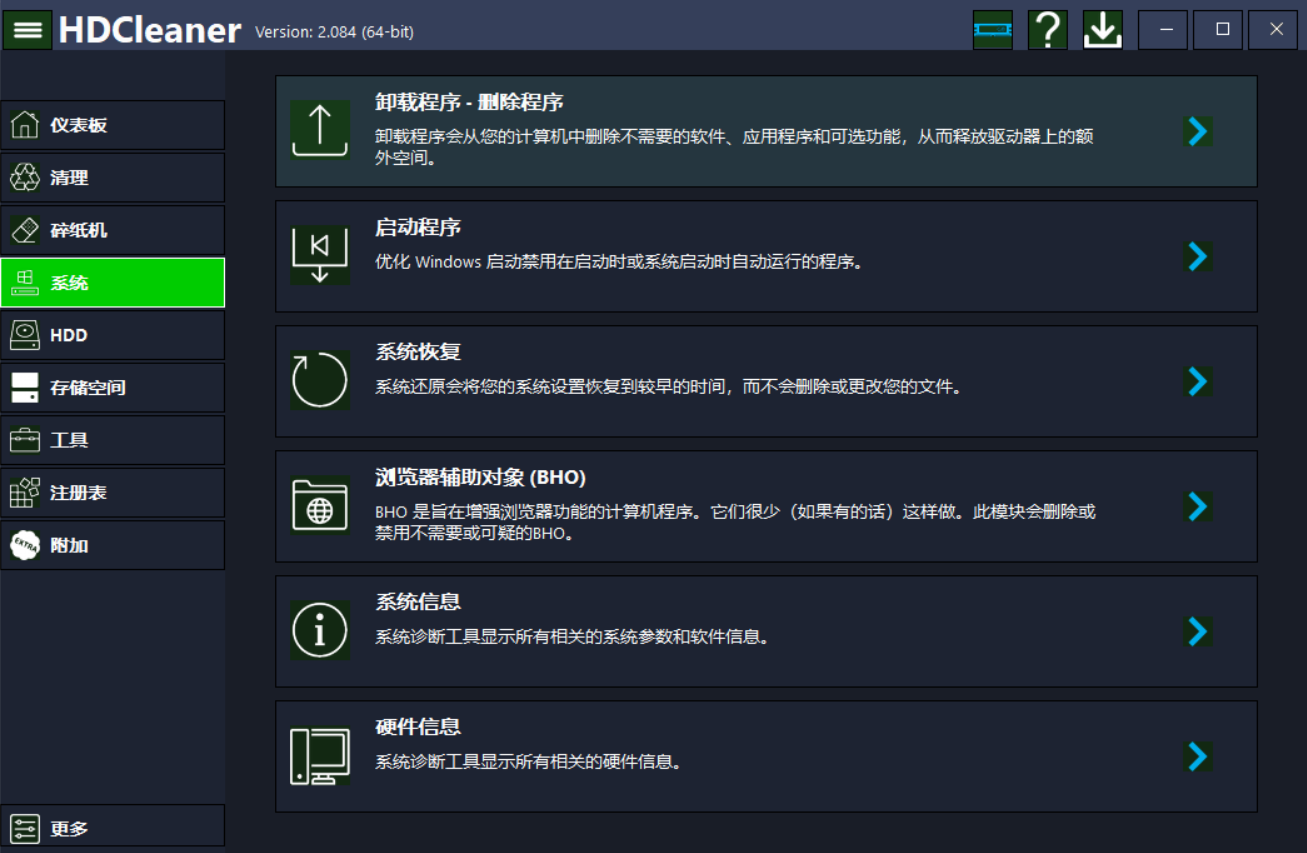Click the recycle icon for 清理
Viewport: 1307px width, 853px height.
25,178
